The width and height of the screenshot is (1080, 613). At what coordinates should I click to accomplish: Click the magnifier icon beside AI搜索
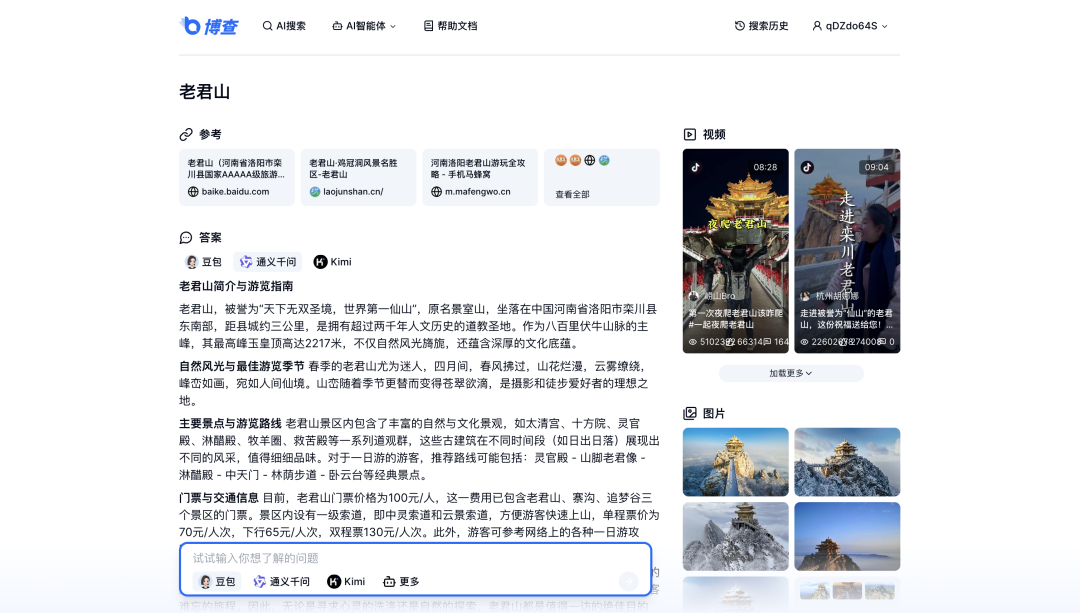(267, 26)
